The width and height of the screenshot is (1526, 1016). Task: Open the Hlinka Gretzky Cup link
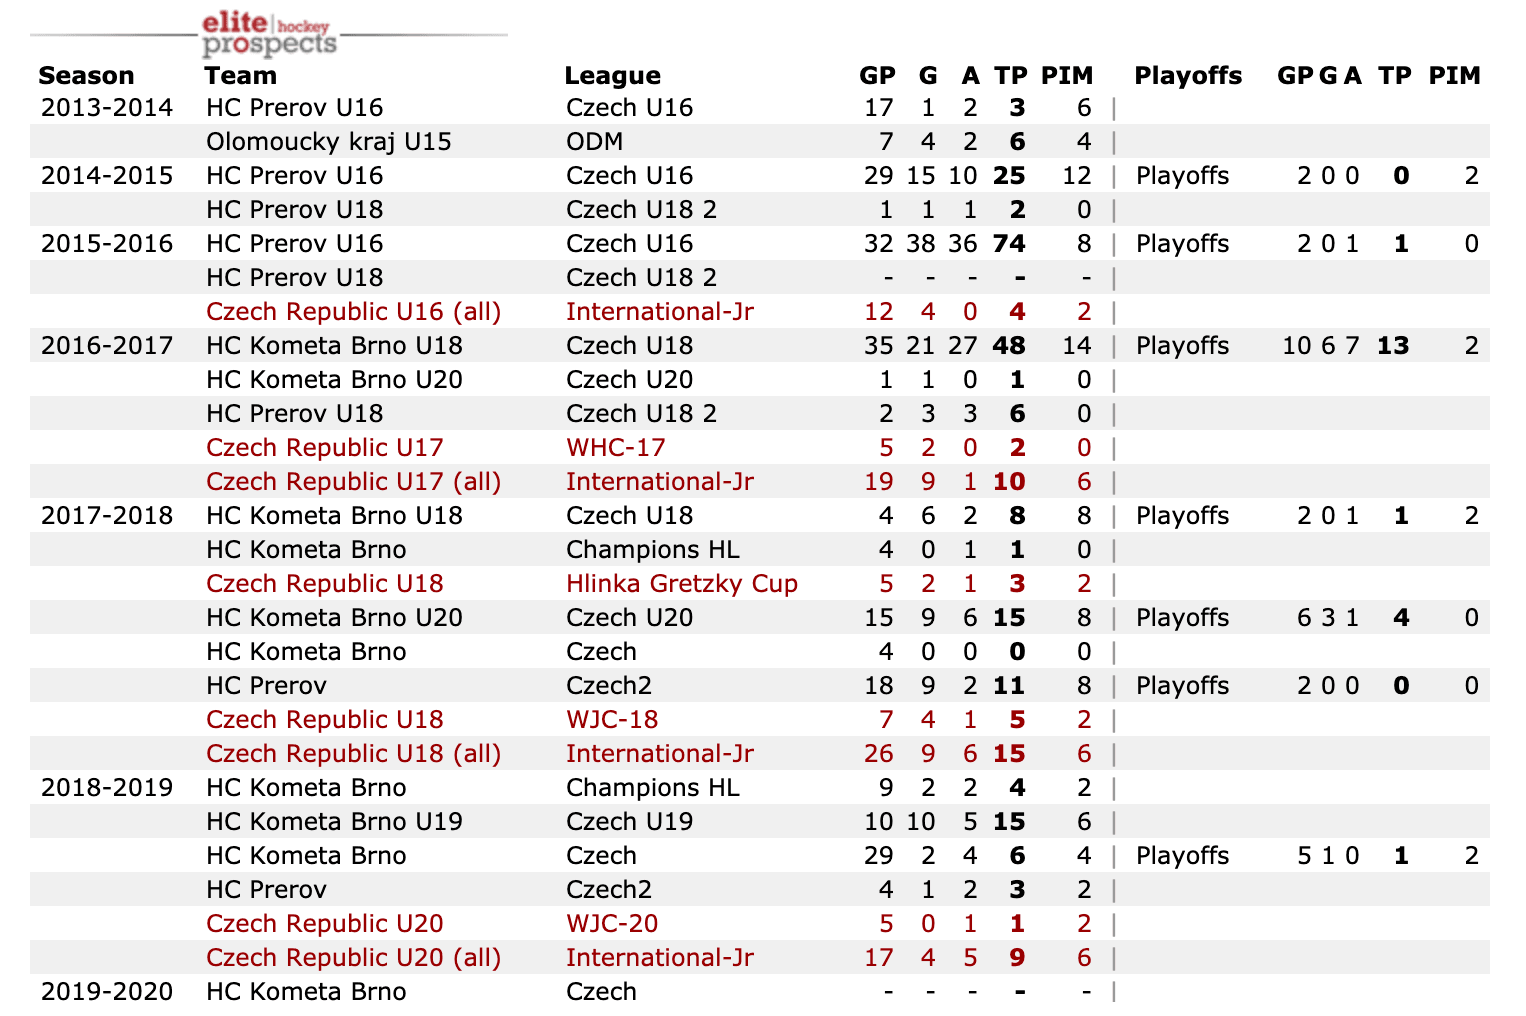[681, 584]
